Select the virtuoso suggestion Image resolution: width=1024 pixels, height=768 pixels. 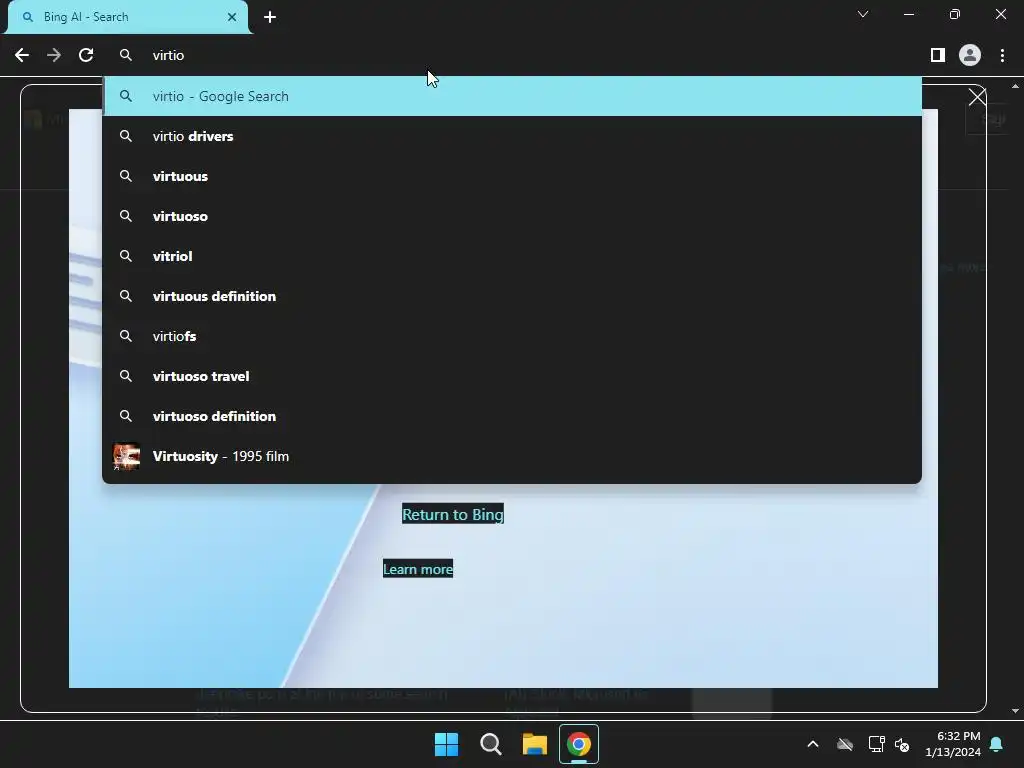(512, 216)
